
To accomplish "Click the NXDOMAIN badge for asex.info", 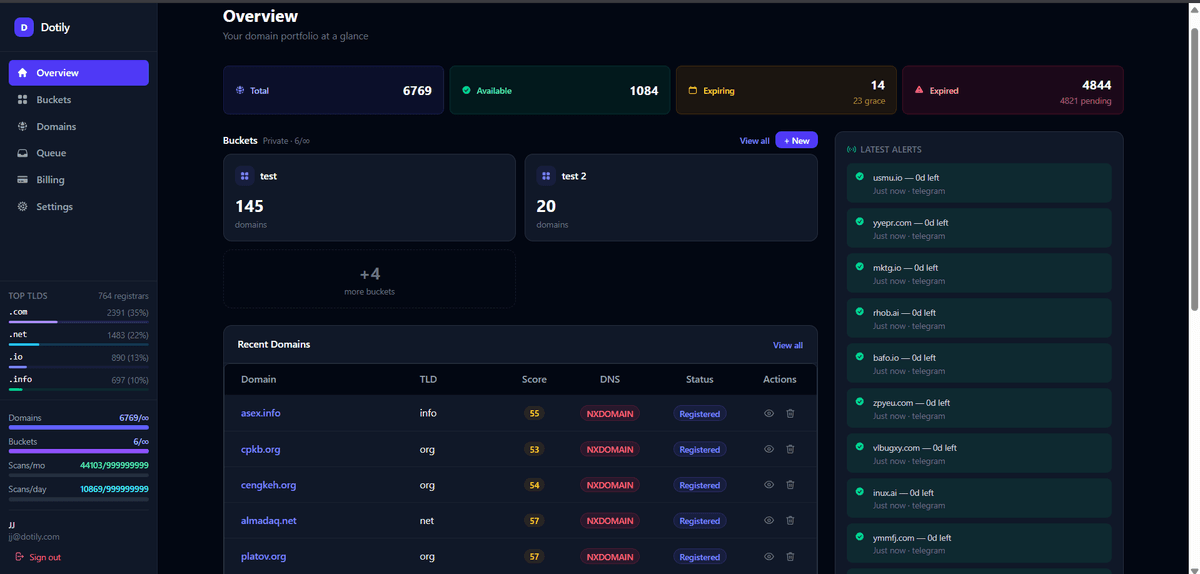I will coord(610,414).
